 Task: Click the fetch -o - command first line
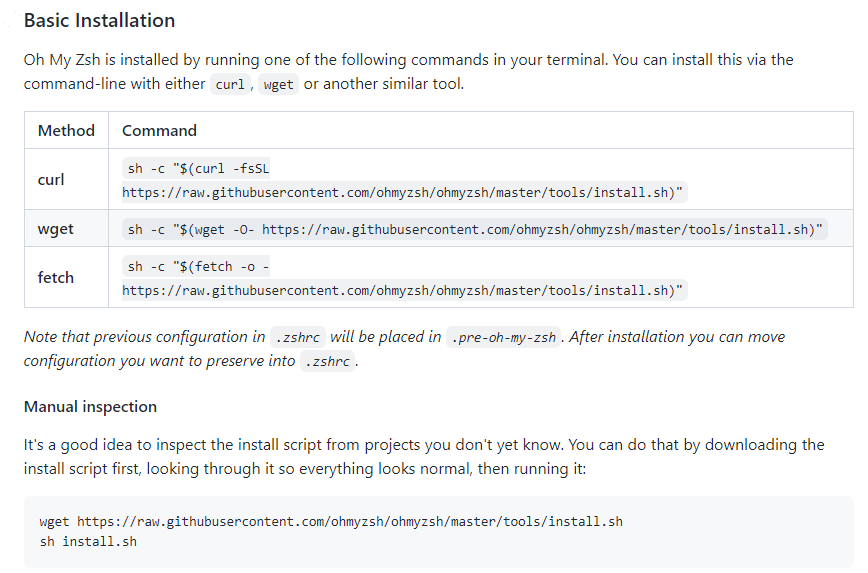pos(198,267)
